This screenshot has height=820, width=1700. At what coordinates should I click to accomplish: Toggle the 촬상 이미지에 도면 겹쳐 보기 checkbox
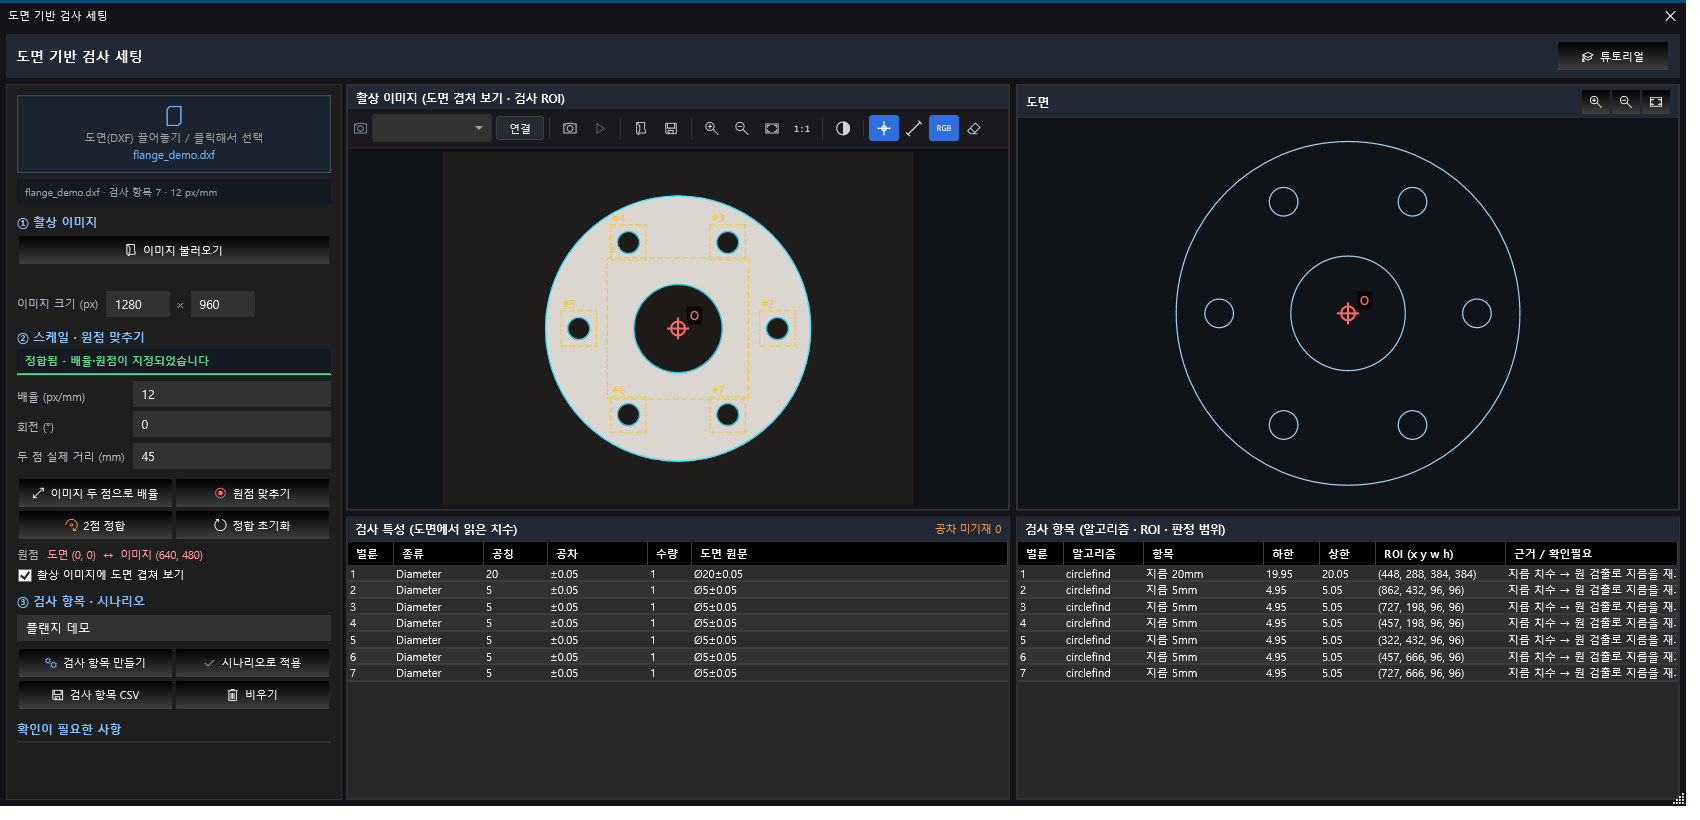(x=25, y=576)
